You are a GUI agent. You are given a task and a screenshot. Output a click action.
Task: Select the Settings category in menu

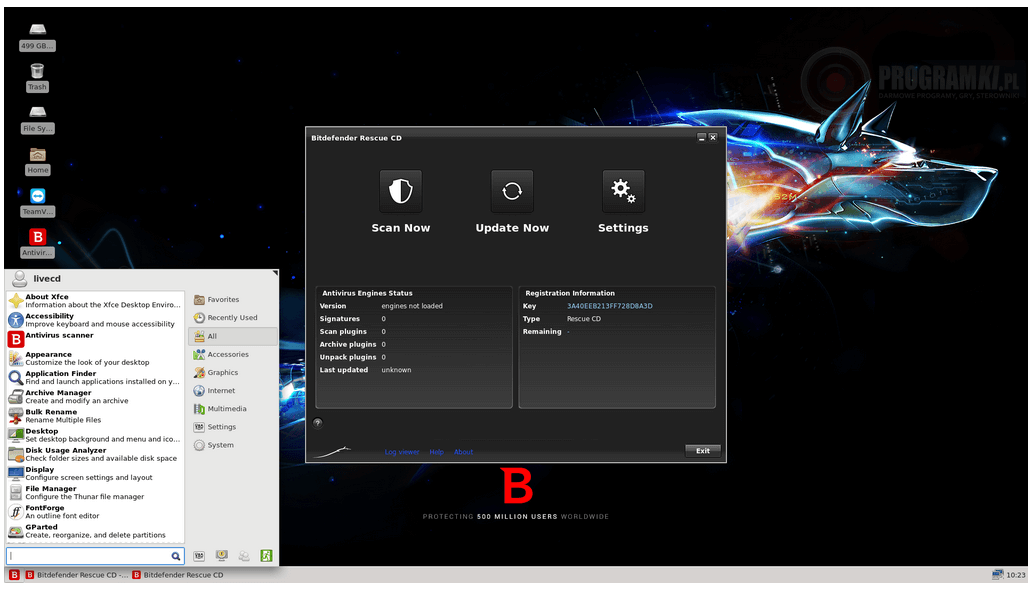[x=233, y=427]
